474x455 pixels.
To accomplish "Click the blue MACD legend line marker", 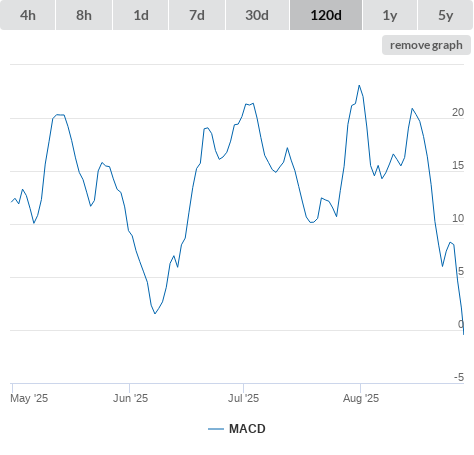I will tap(216, 429).
